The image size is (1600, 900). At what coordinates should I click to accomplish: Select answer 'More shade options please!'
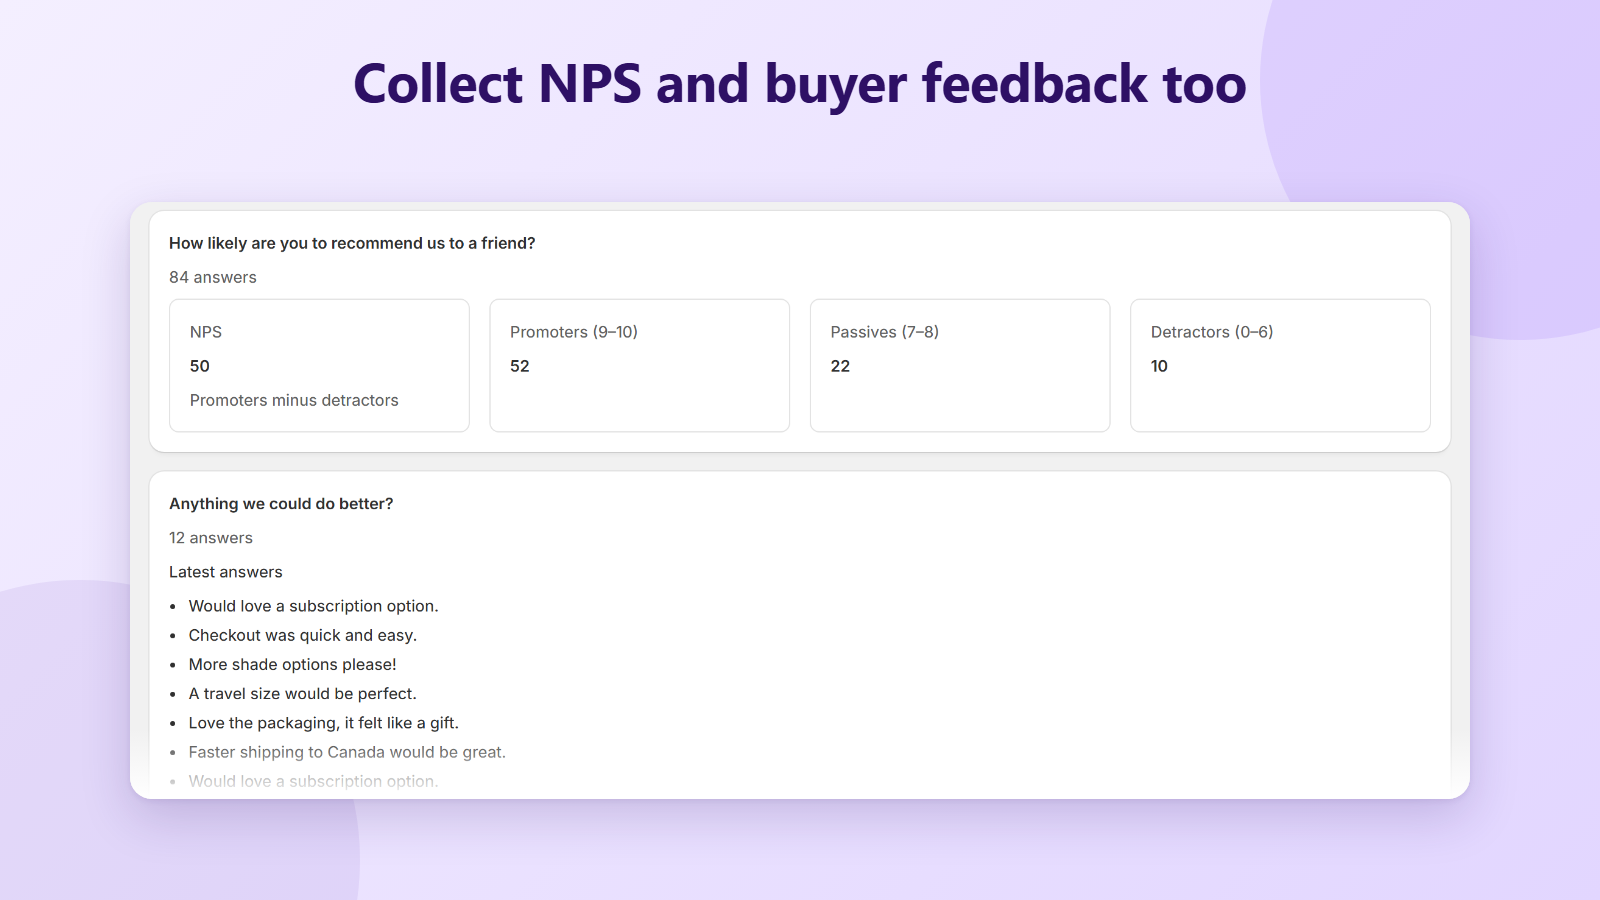pos(293,664)
